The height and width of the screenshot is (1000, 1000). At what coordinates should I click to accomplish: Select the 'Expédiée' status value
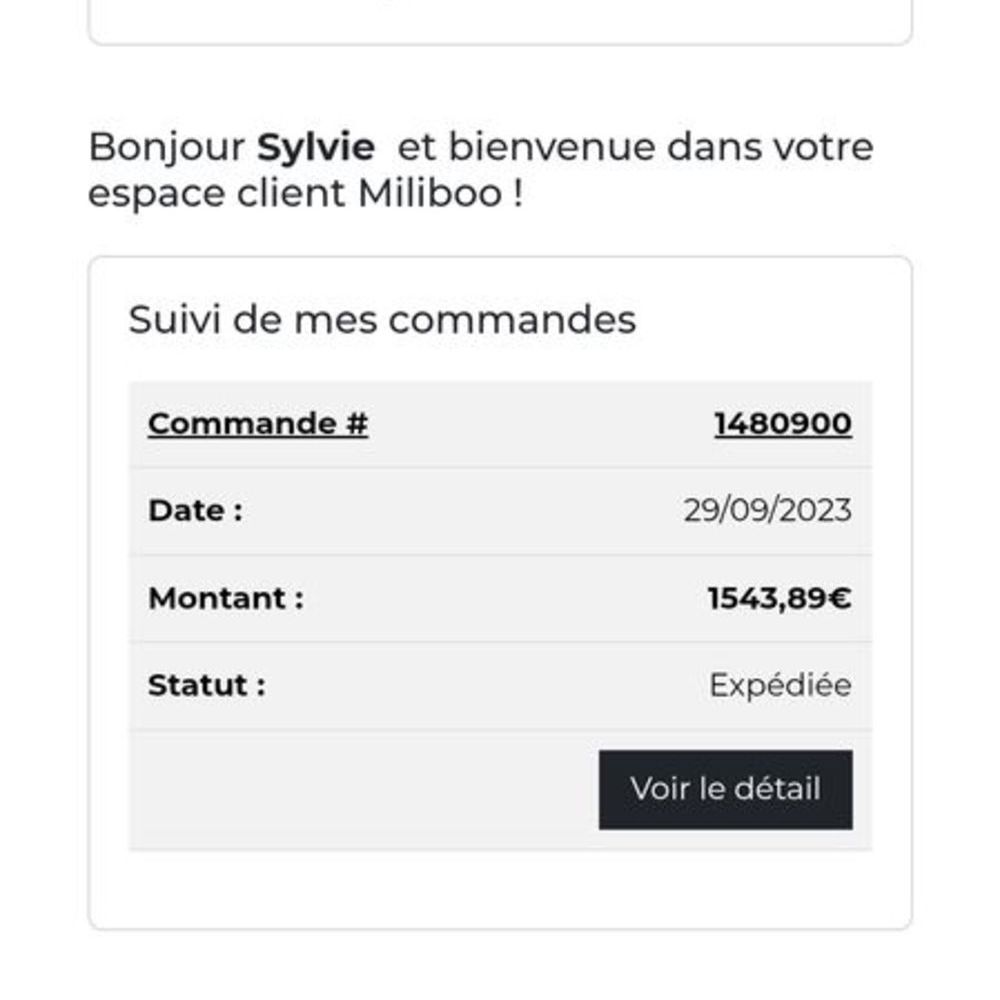(781, 686)
